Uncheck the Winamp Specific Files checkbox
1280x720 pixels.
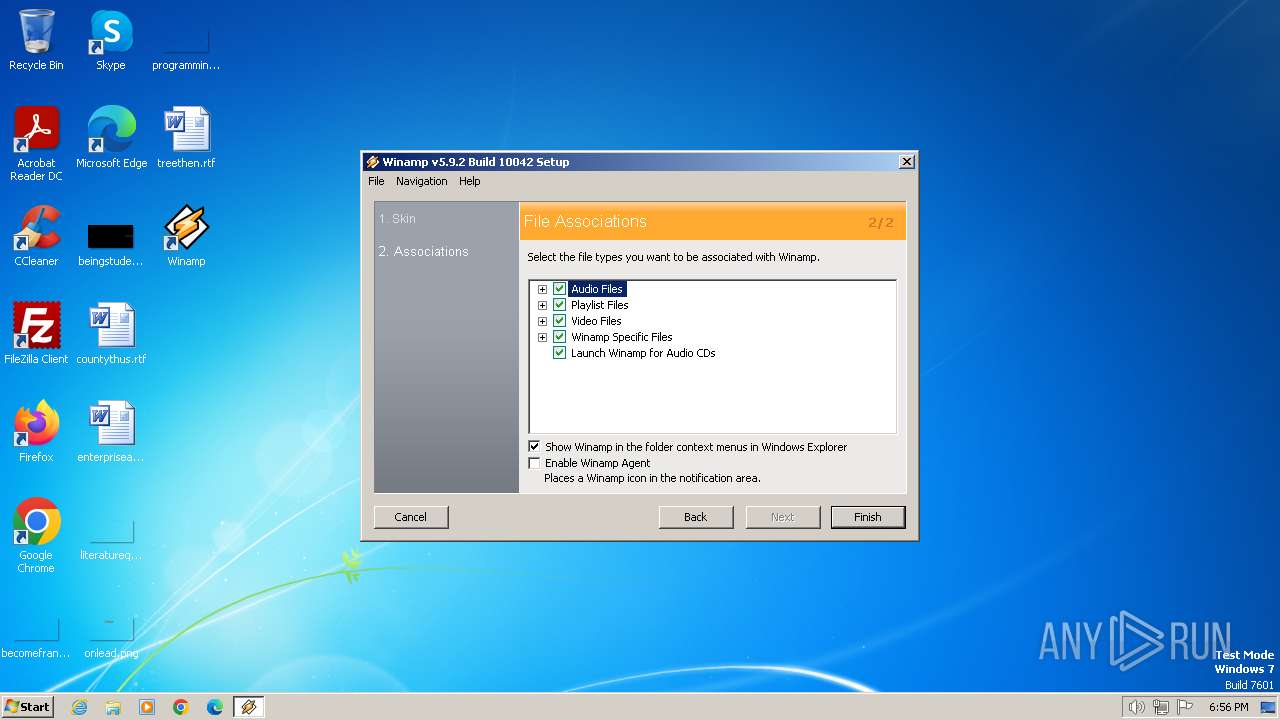tap(560, 337)
